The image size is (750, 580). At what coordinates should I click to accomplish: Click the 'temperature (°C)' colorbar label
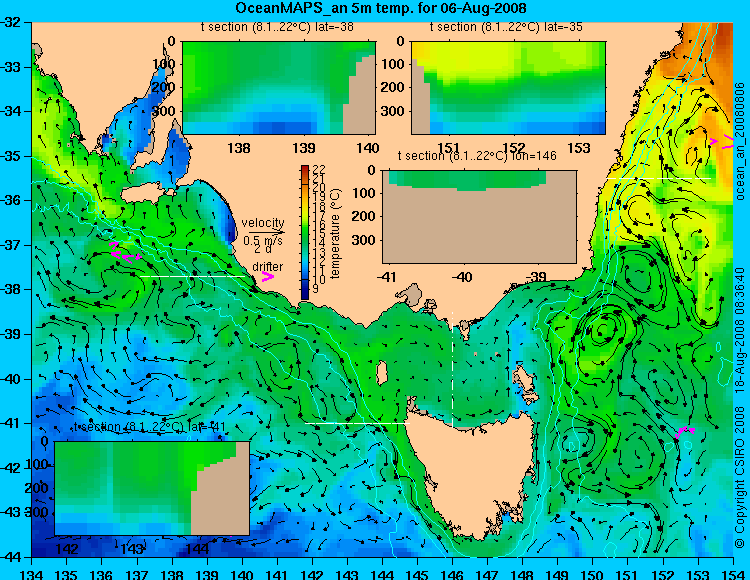point(335,233)
